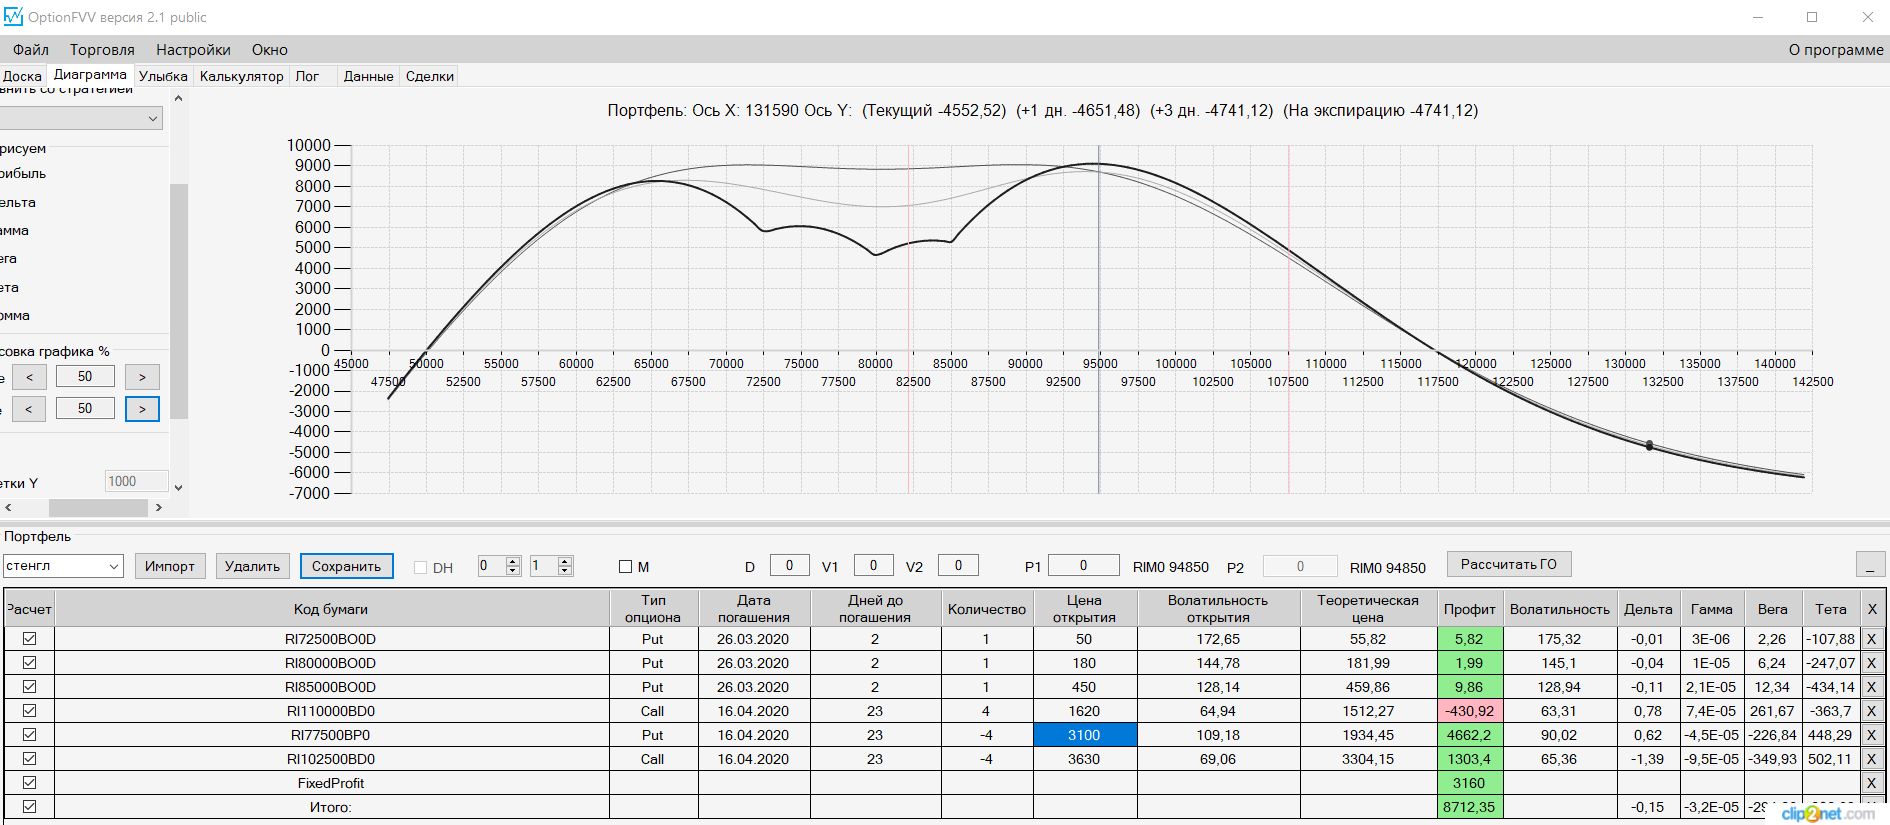This screenshot has height=825, width=1890.
Task: Uncheck the RI77500BP0 row checkbox
Action: (29, 735)
